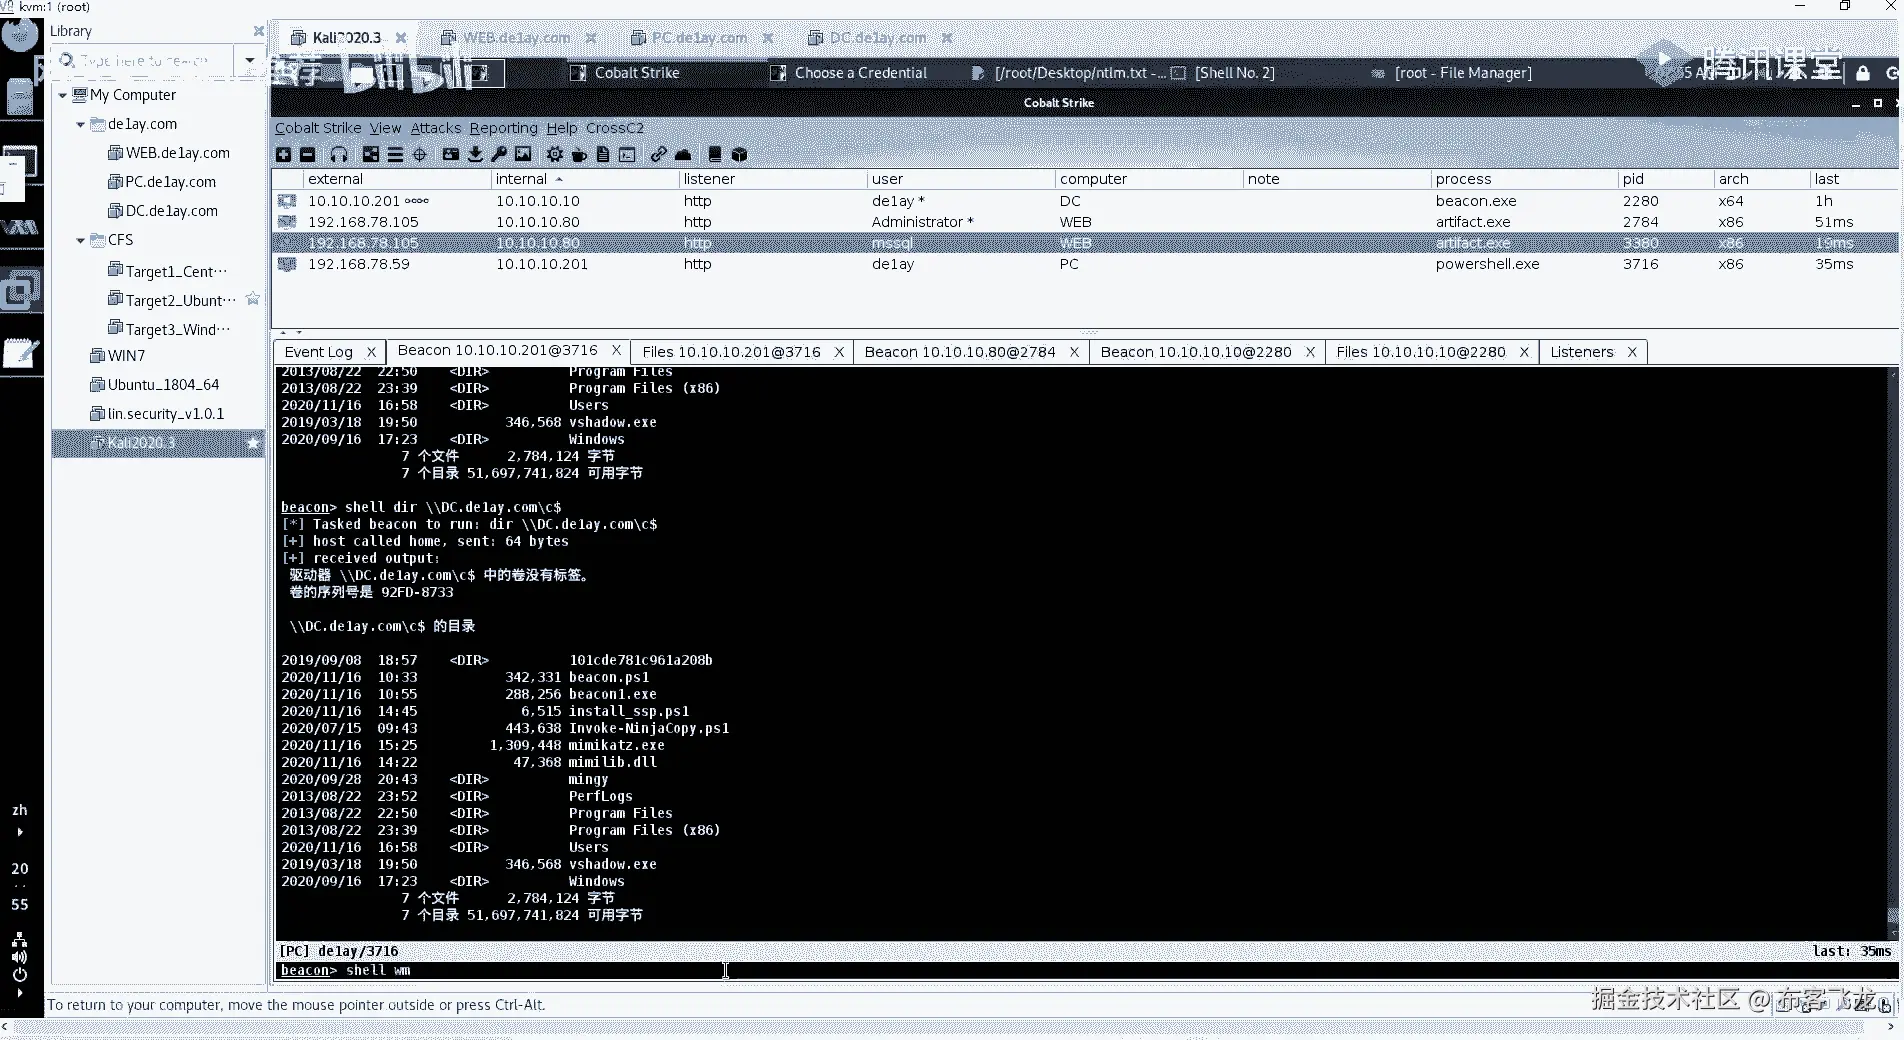Open the View menu

pyautogui.click(x=385, y=128)
